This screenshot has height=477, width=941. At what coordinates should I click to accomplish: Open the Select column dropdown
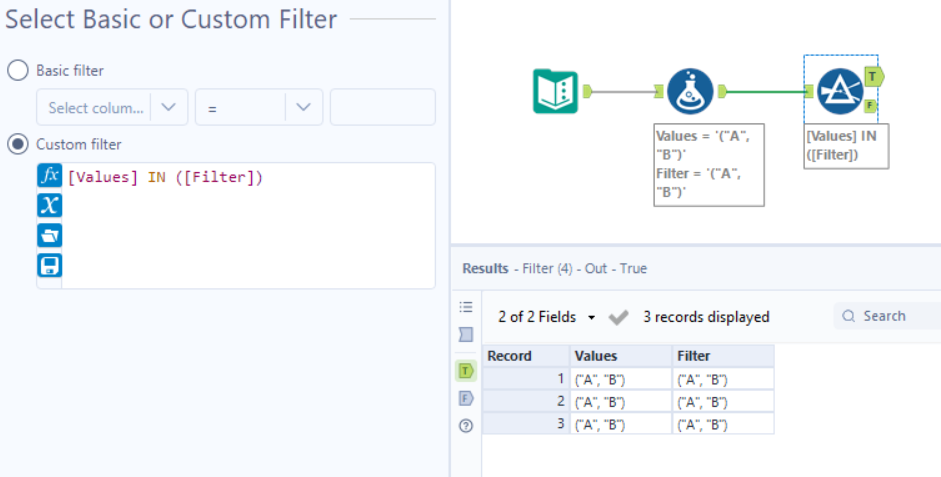[111, 107]
